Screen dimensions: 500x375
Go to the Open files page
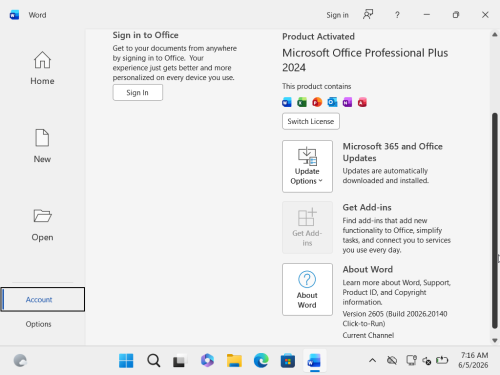coord(42,225)
